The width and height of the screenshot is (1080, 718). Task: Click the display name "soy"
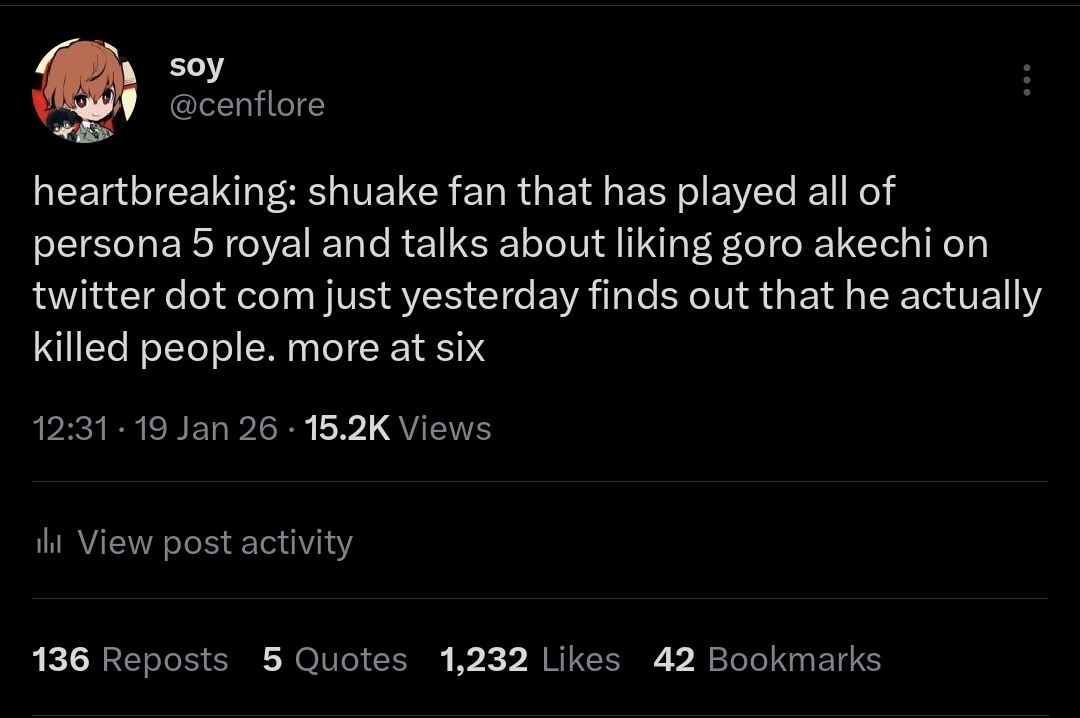click(x=196, y=66)
